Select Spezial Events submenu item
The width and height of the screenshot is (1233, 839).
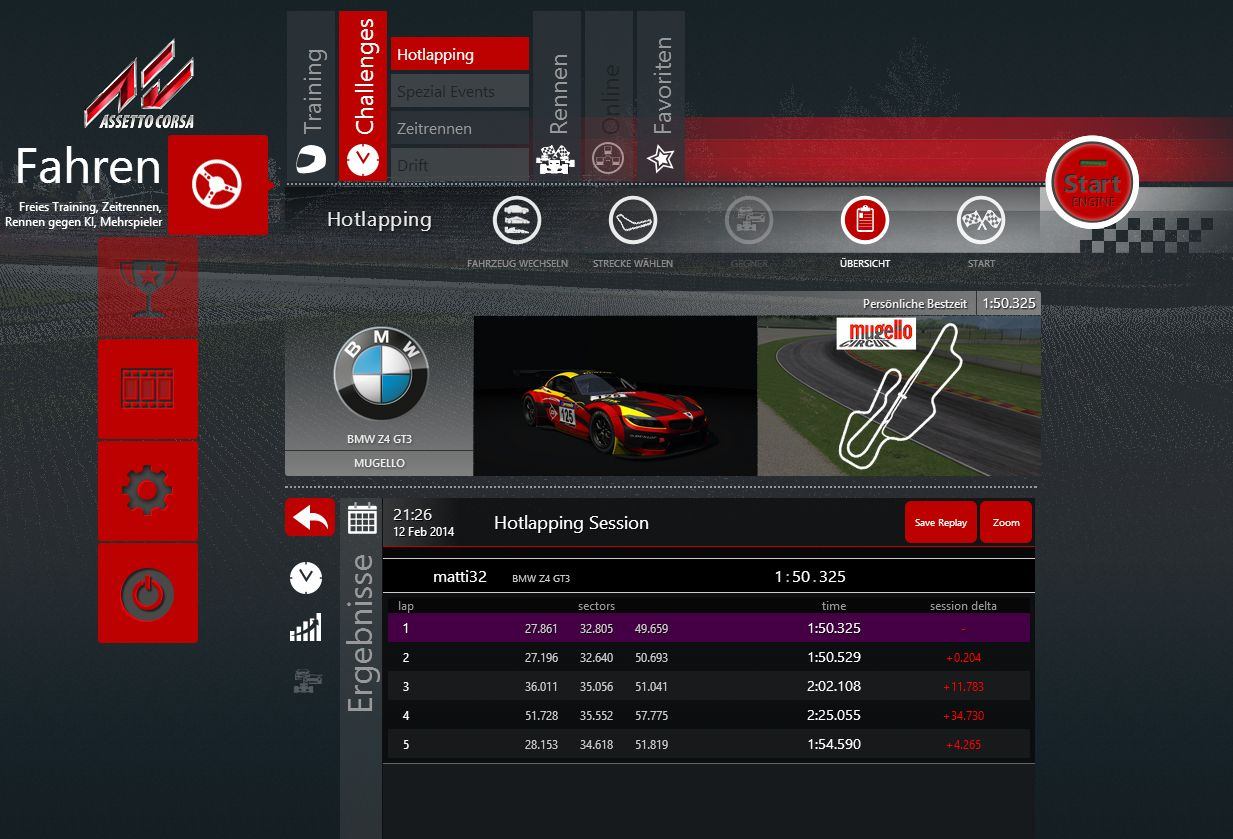click(460, 91)
